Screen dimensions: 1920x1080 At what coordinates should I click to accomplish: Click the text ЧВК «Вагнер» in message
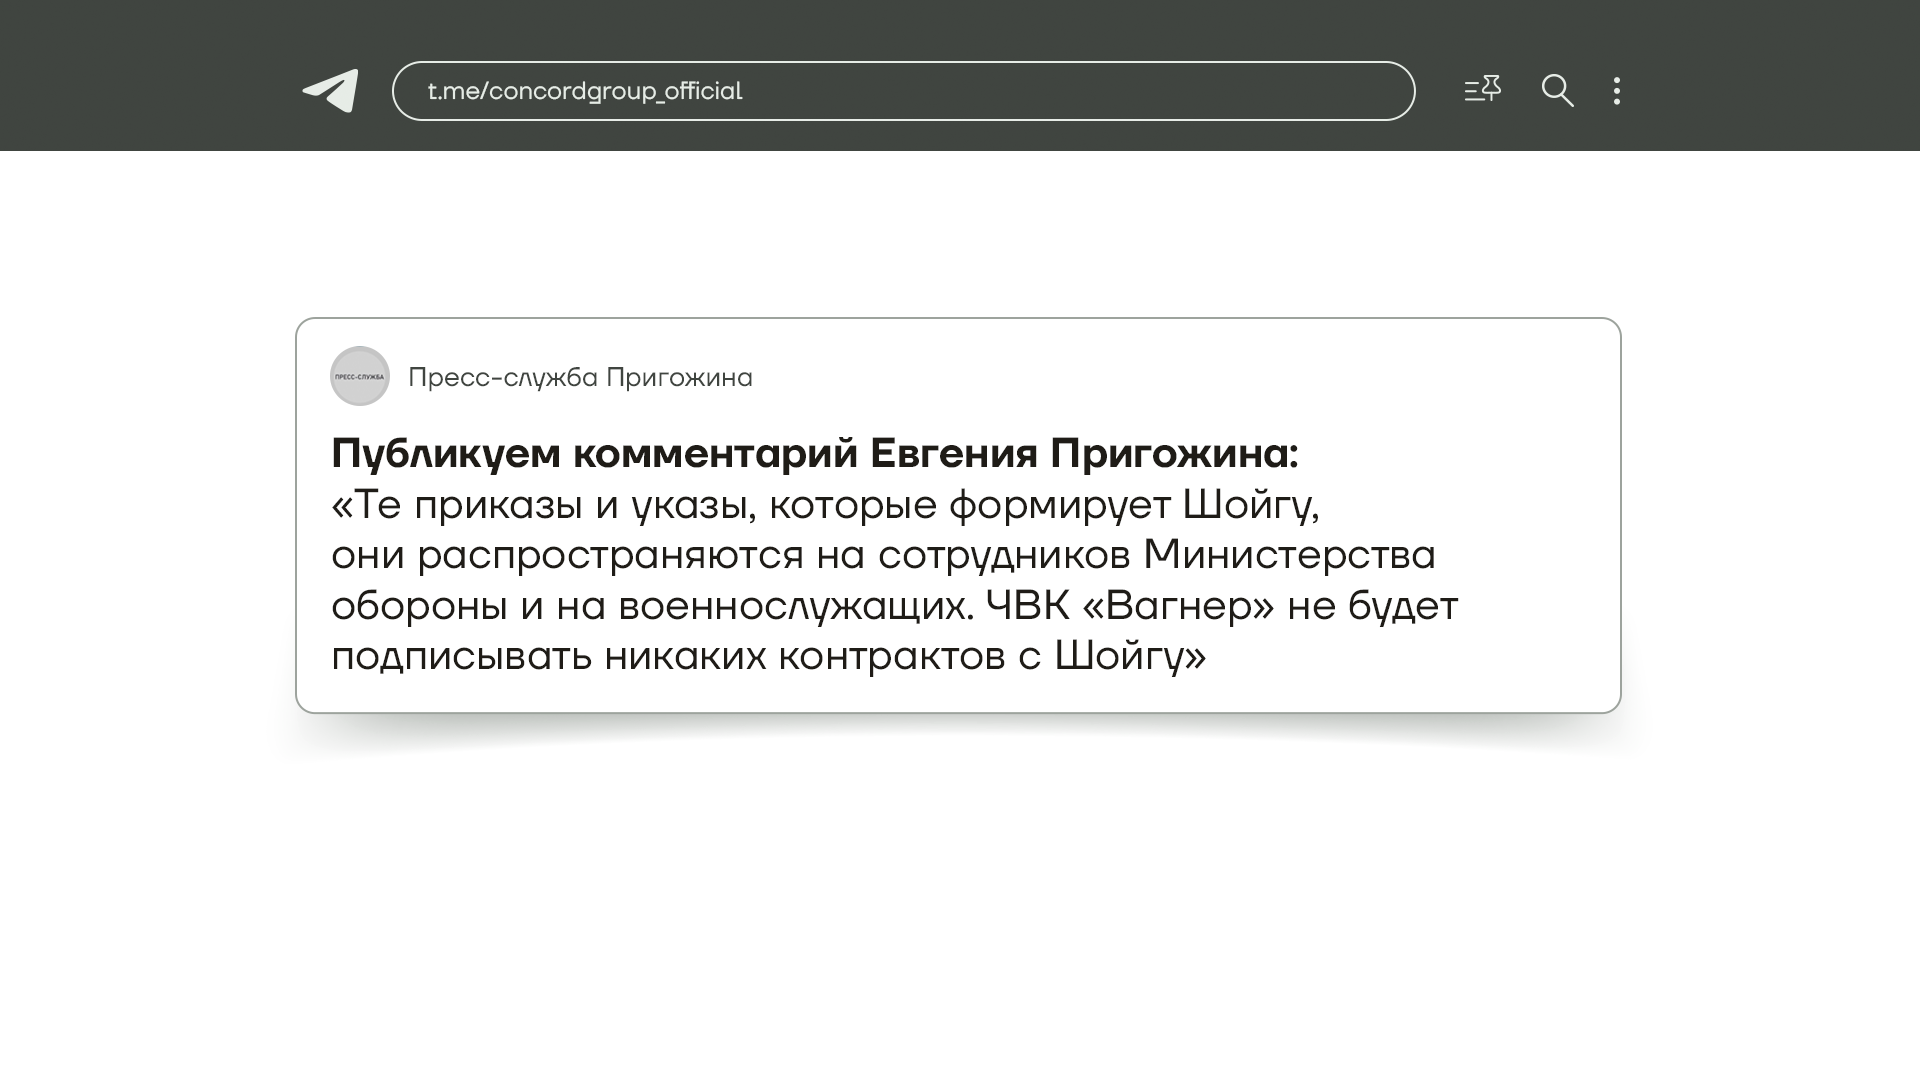[x=1130, y=606]
